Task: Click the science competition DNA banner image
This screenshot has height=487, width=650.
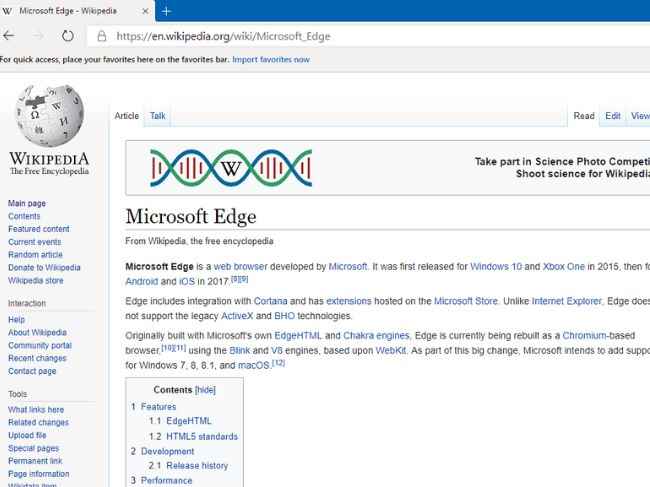Action: [x=231, y=168]
